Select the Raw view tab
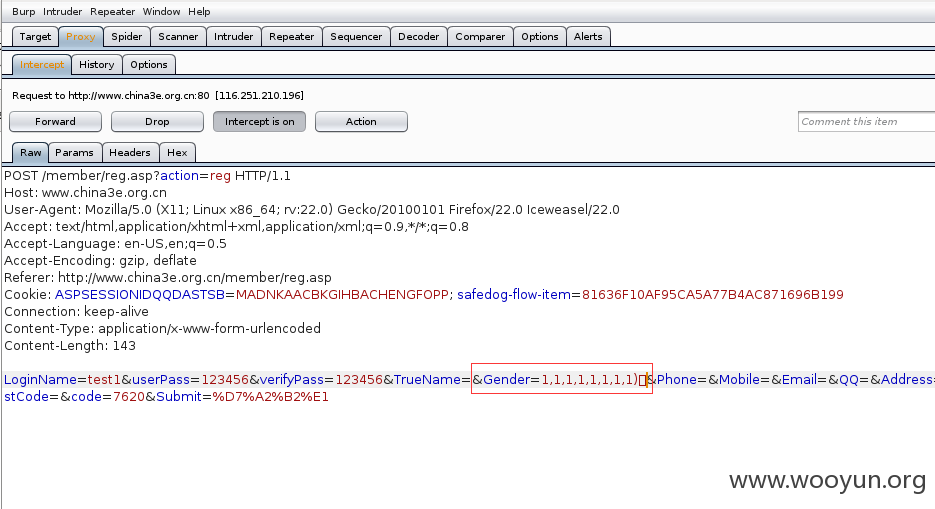The height and width of the screenshot is (509, 935). pyautogui.click(x=30, y=153)
